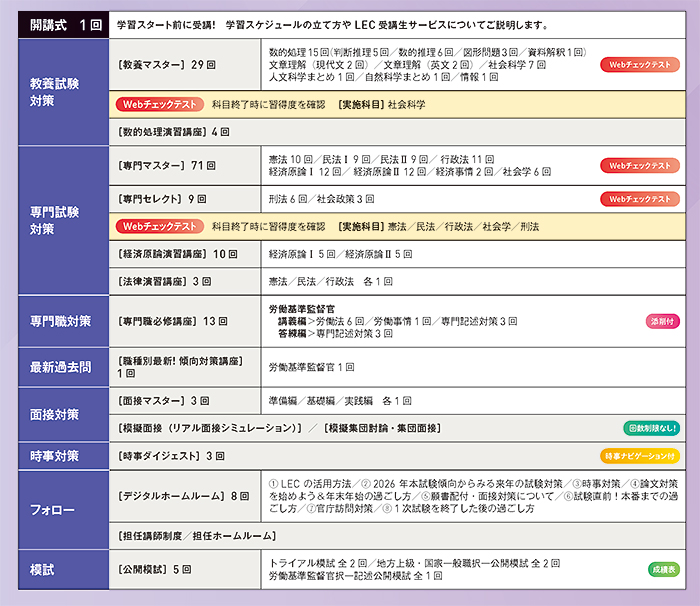Select the [経済原論演習講座] 10回 course
This screenshot has height=606, width=700.
pyautogui.click(x=174, y=254)
